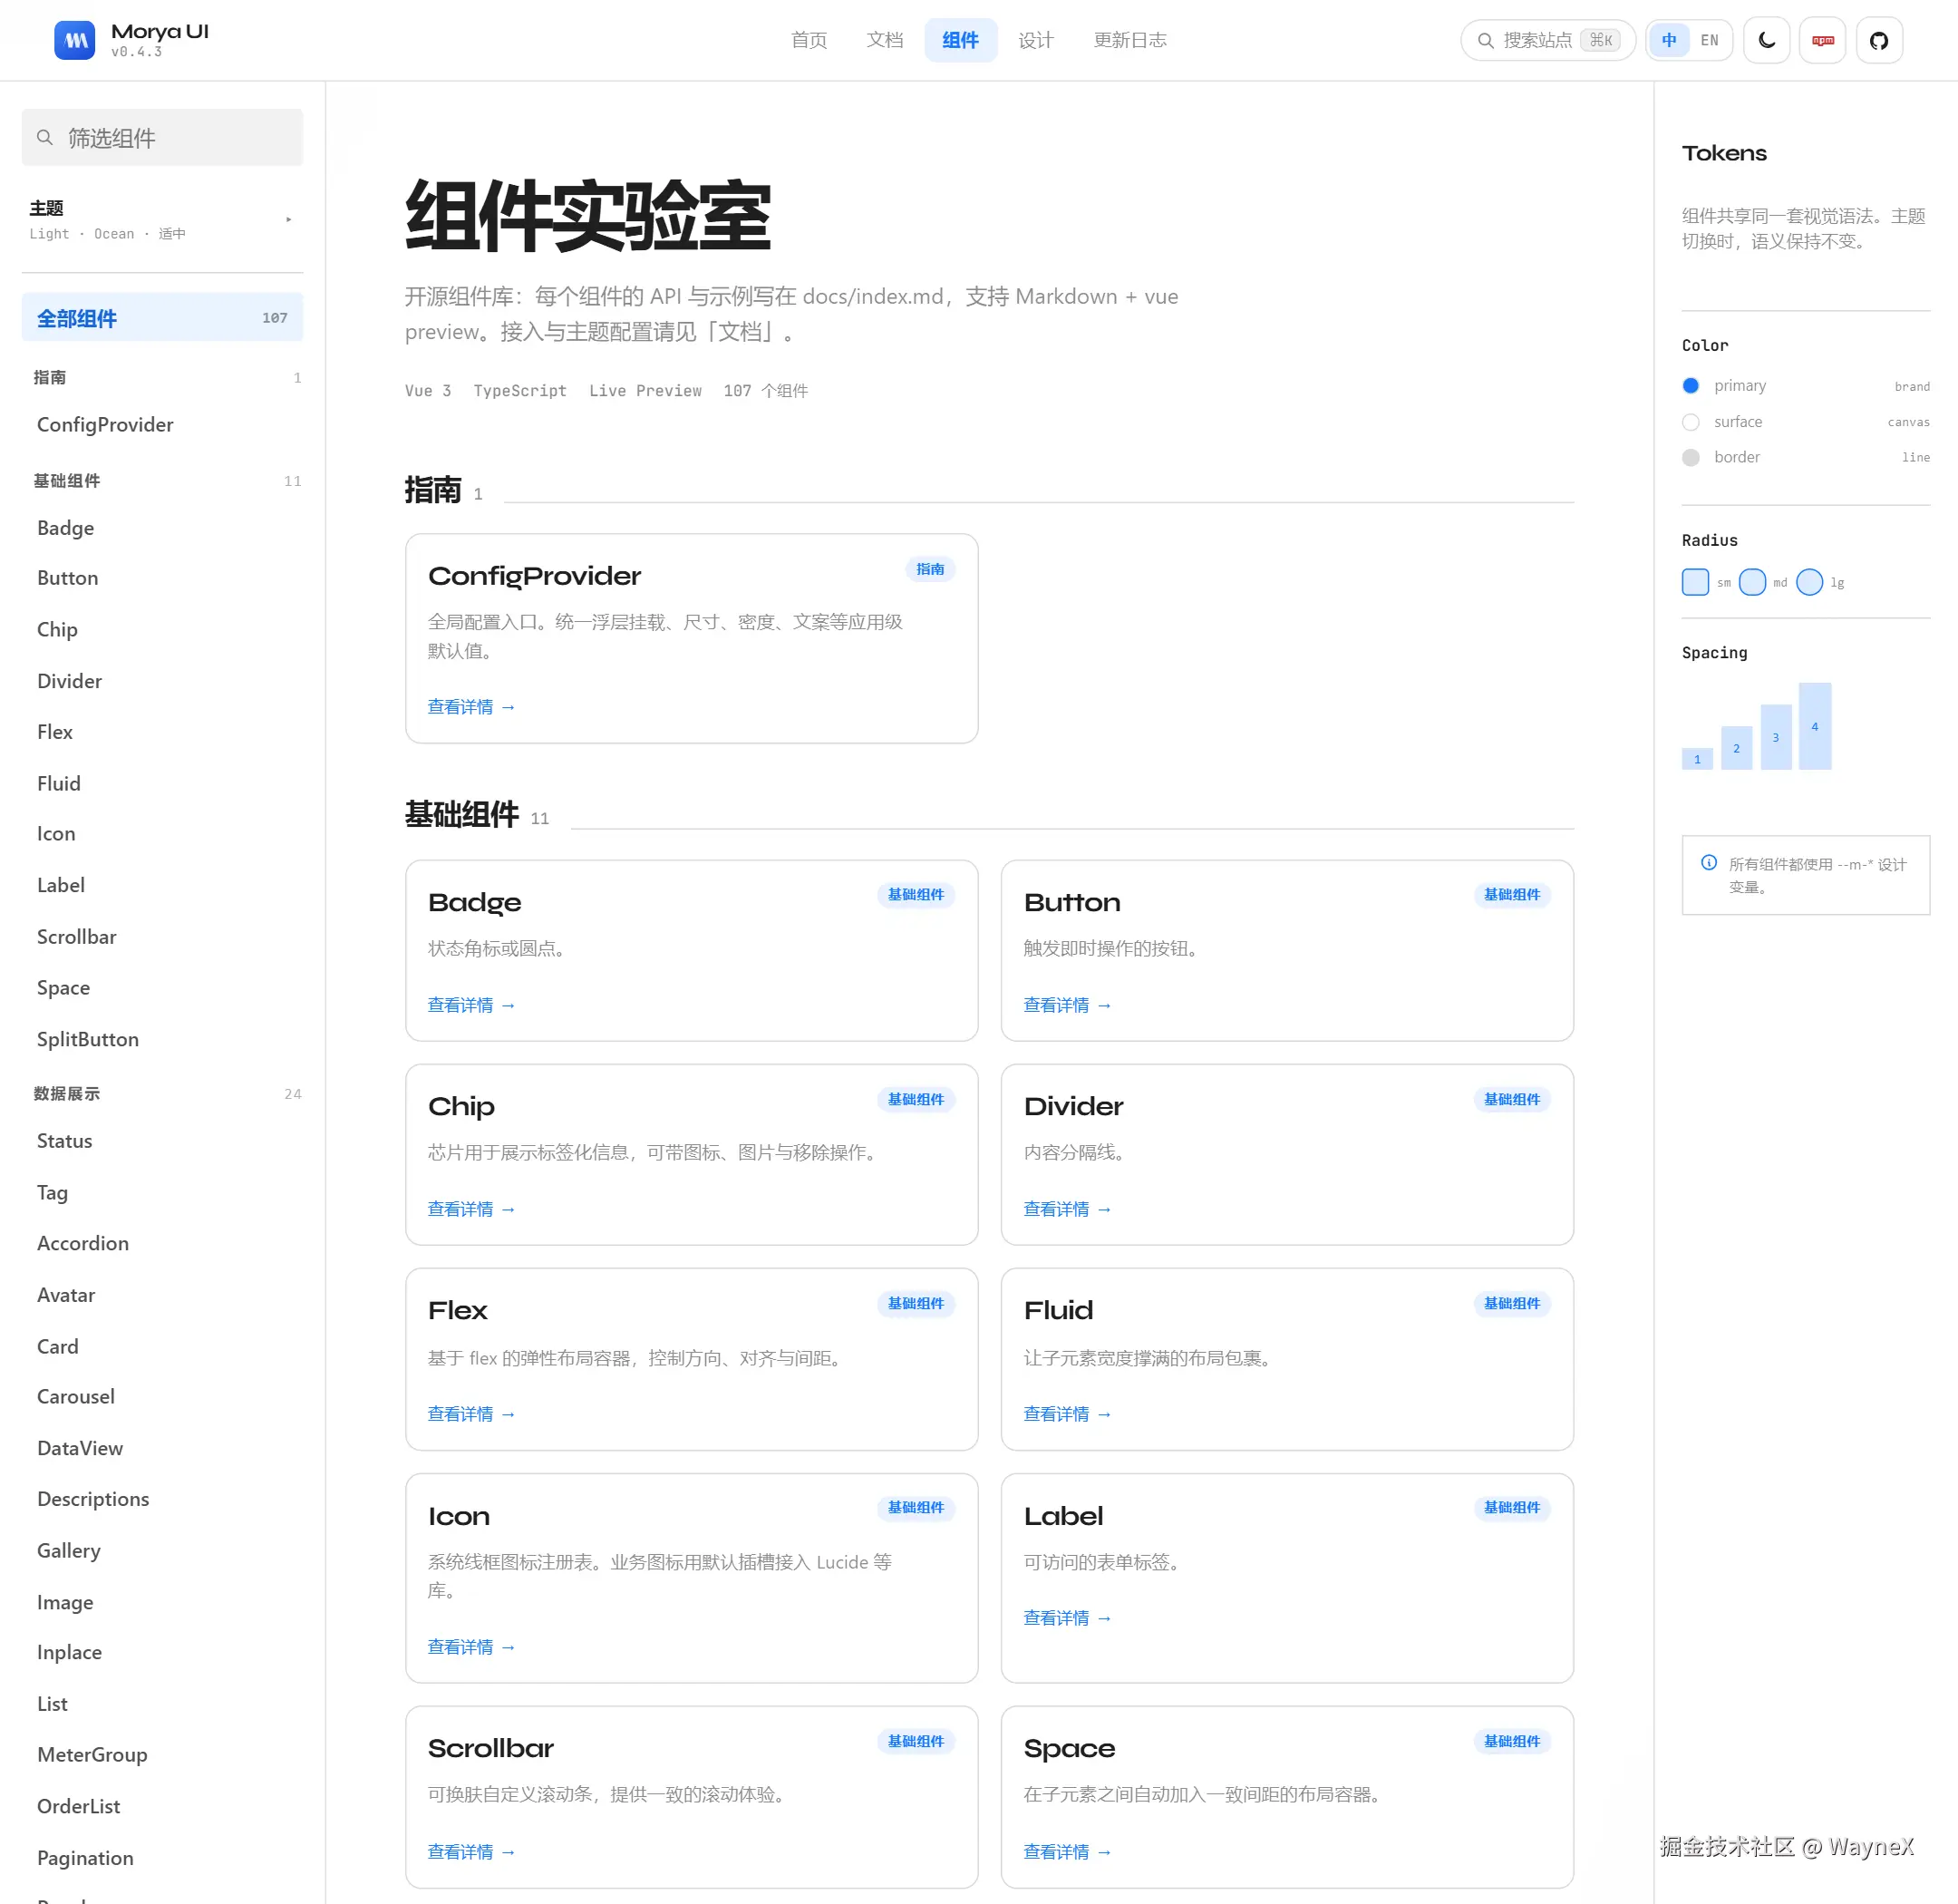Screen dimensions: 1958x1904
Task: Select 全部组件 in the sidebar
Action: [162, 317]
